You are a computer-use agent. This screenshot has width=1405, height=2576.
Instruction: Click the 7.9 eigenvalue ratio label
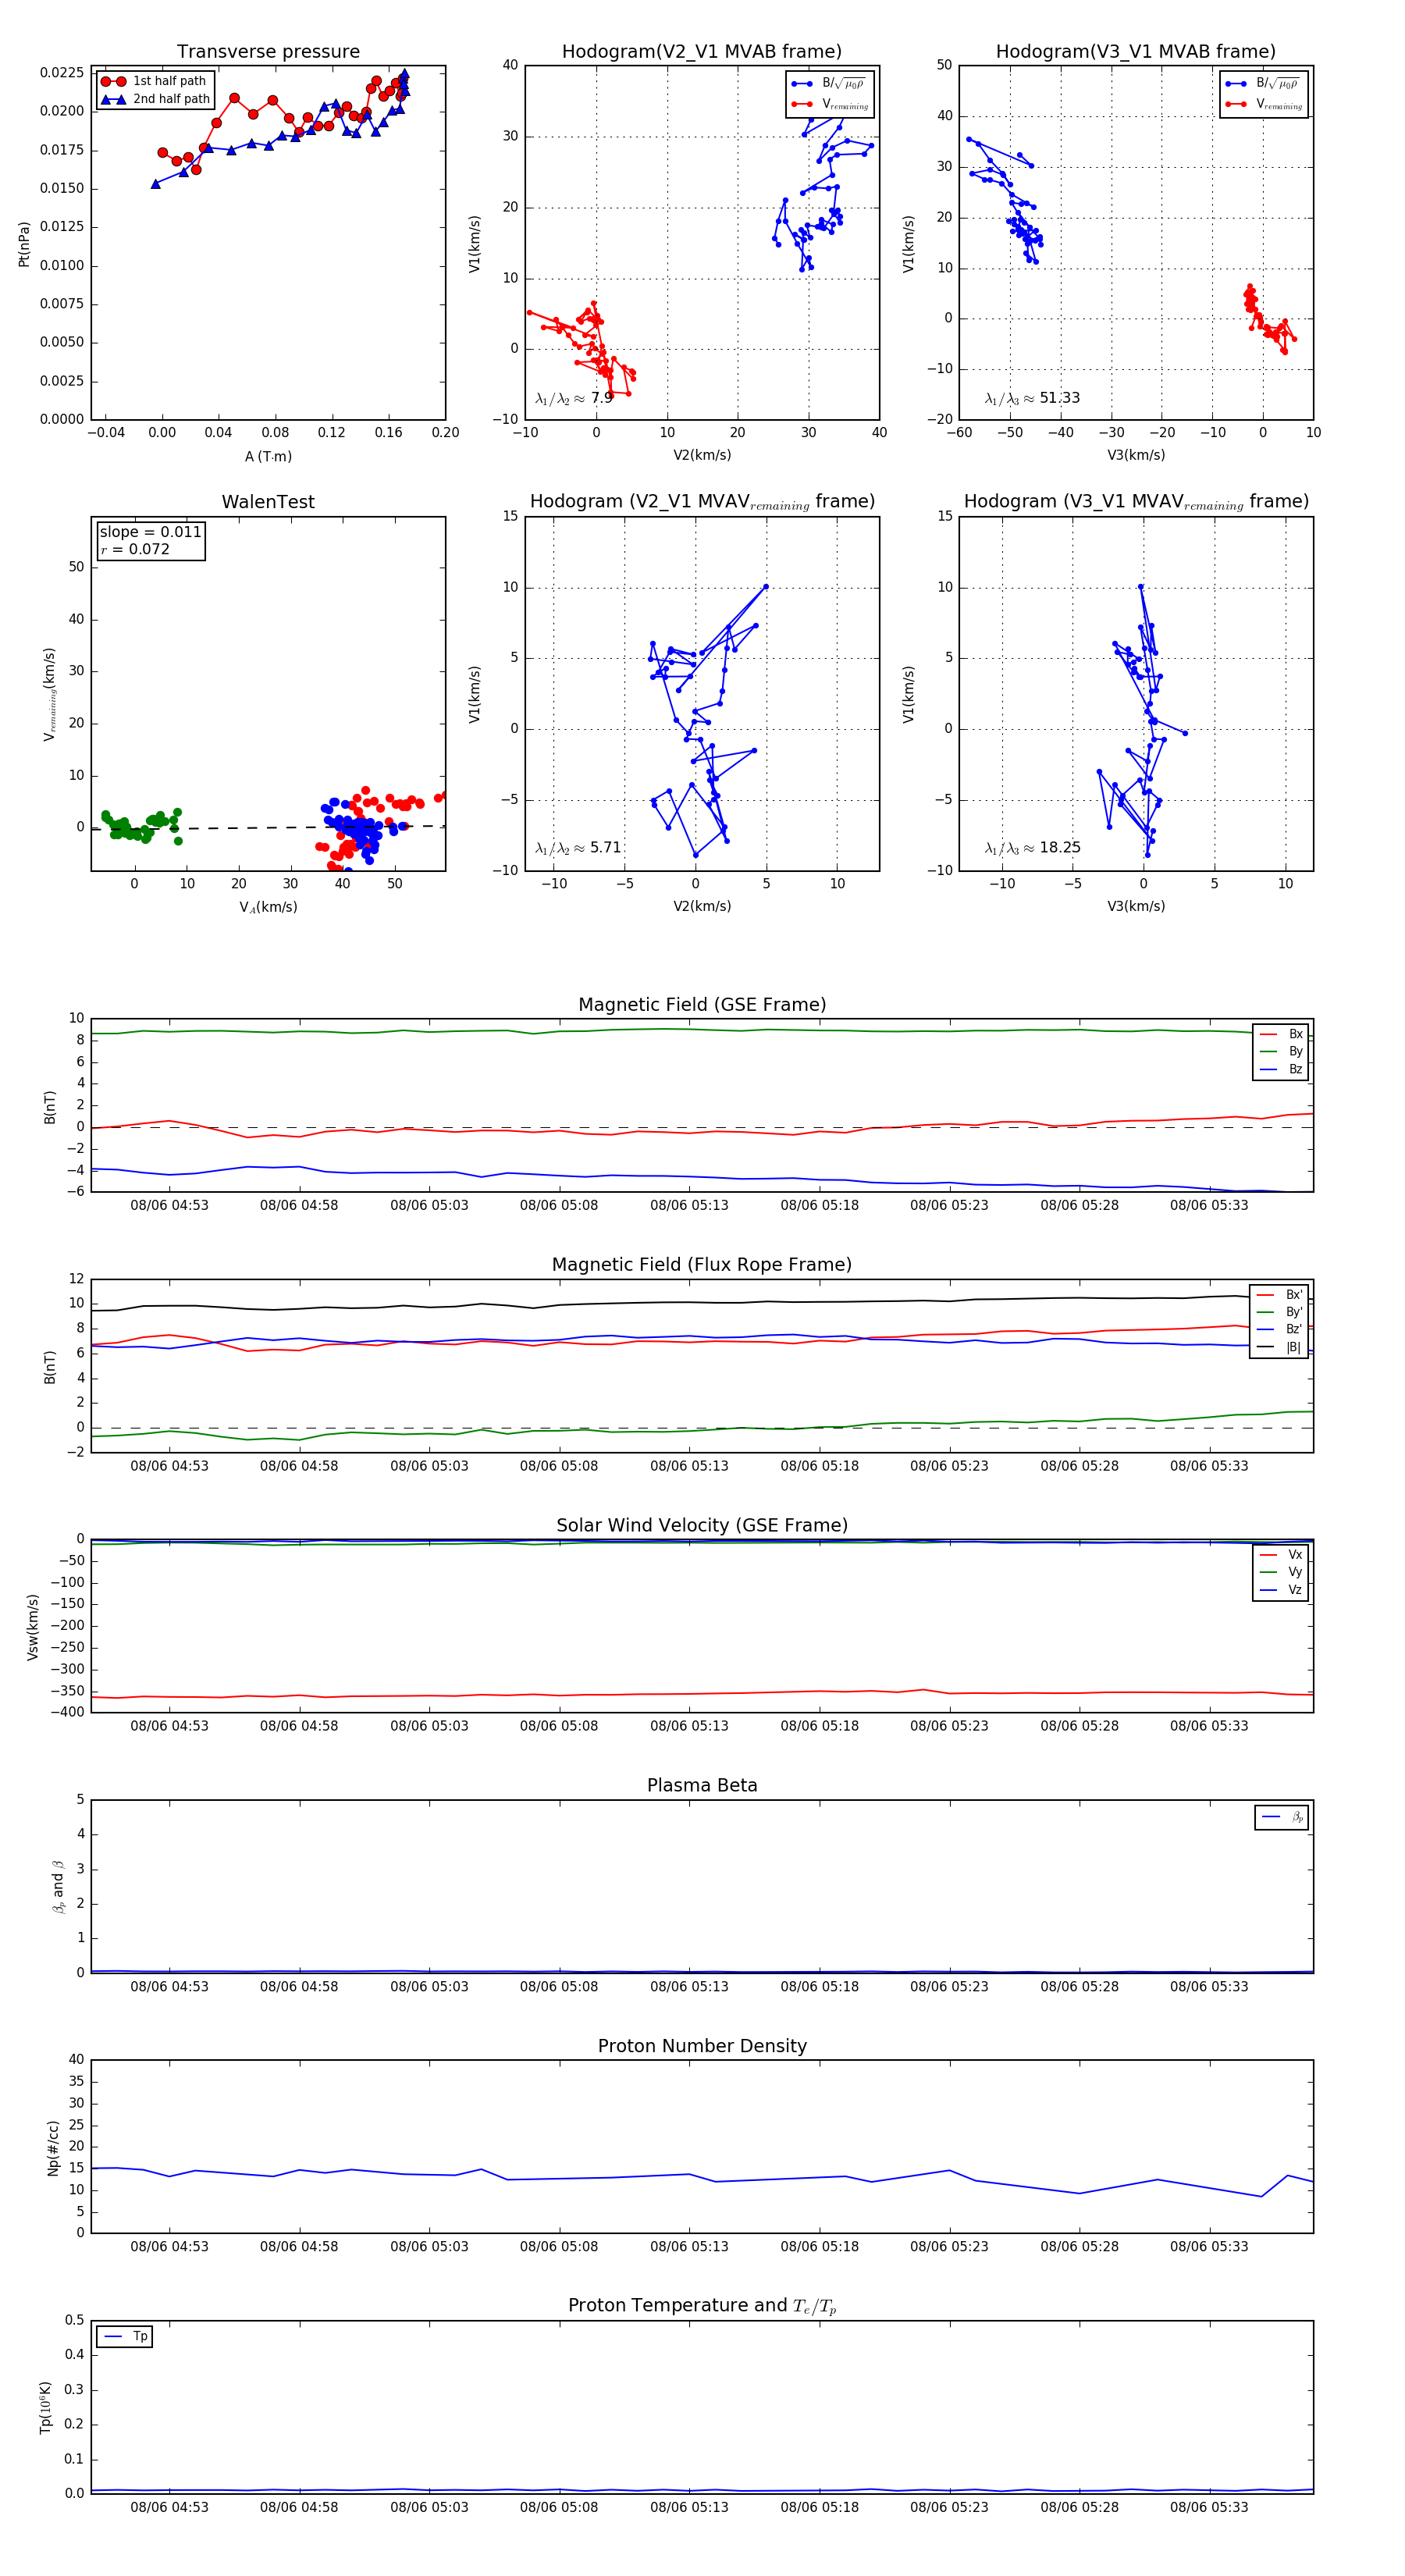click(x=574, y=398)
